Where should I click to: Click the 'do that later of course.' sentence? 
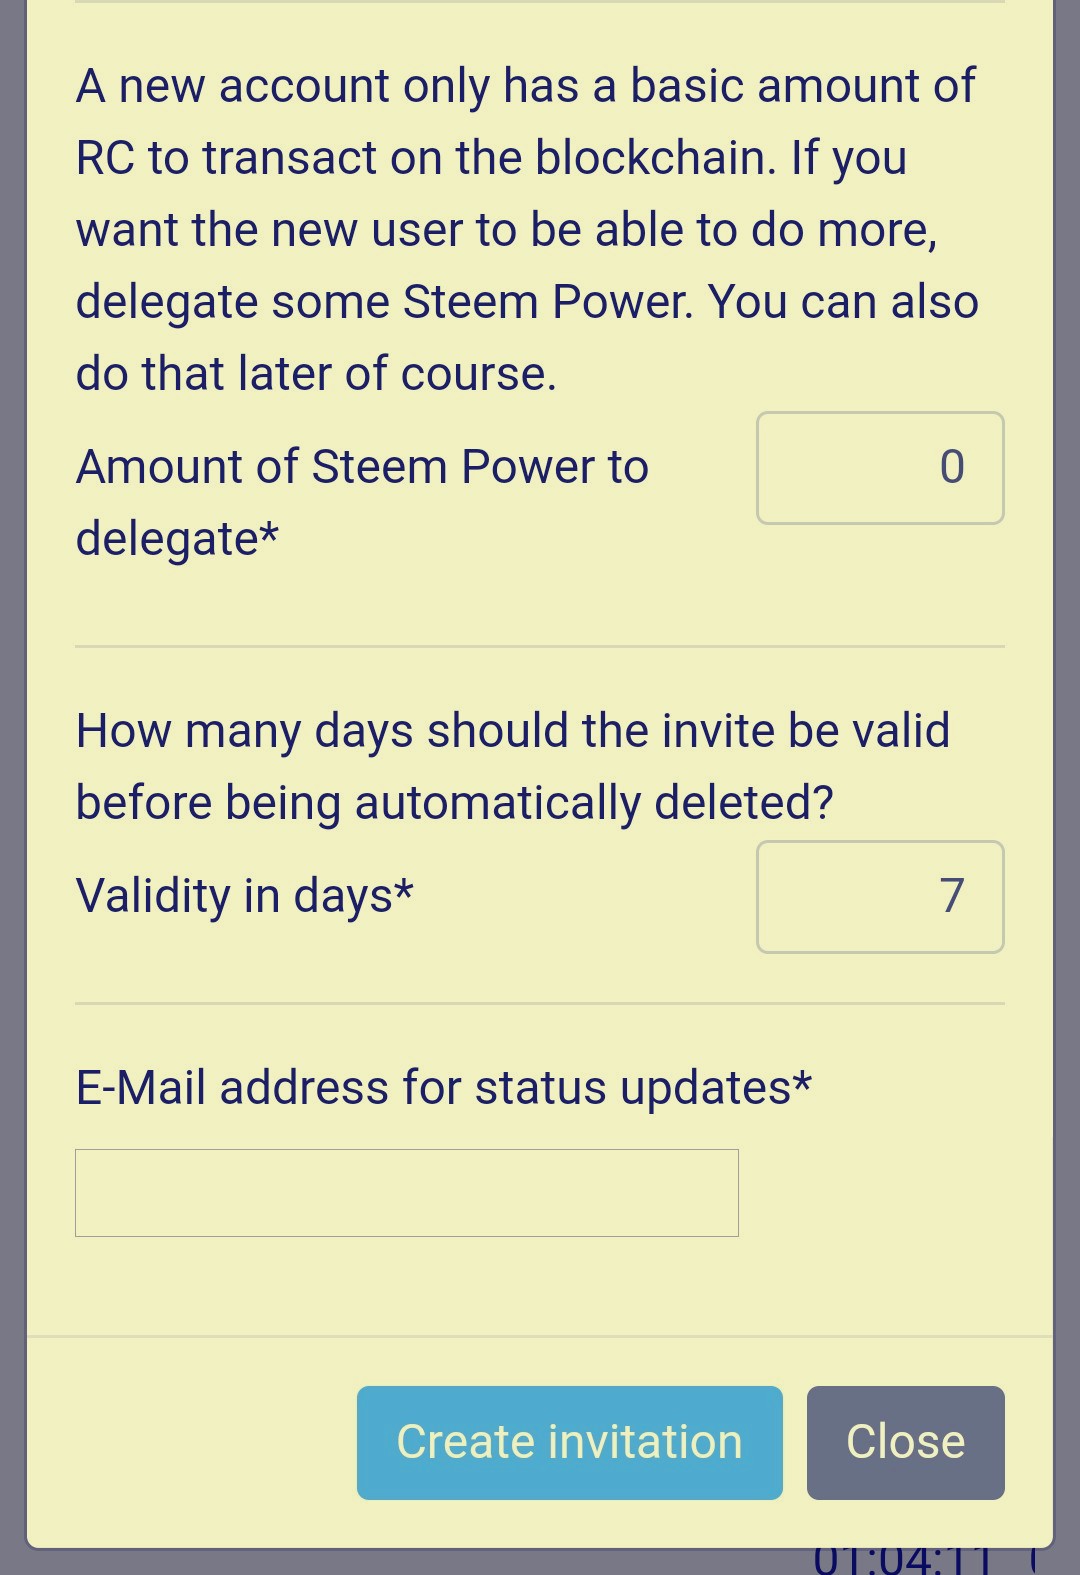[x=316, y=374]
